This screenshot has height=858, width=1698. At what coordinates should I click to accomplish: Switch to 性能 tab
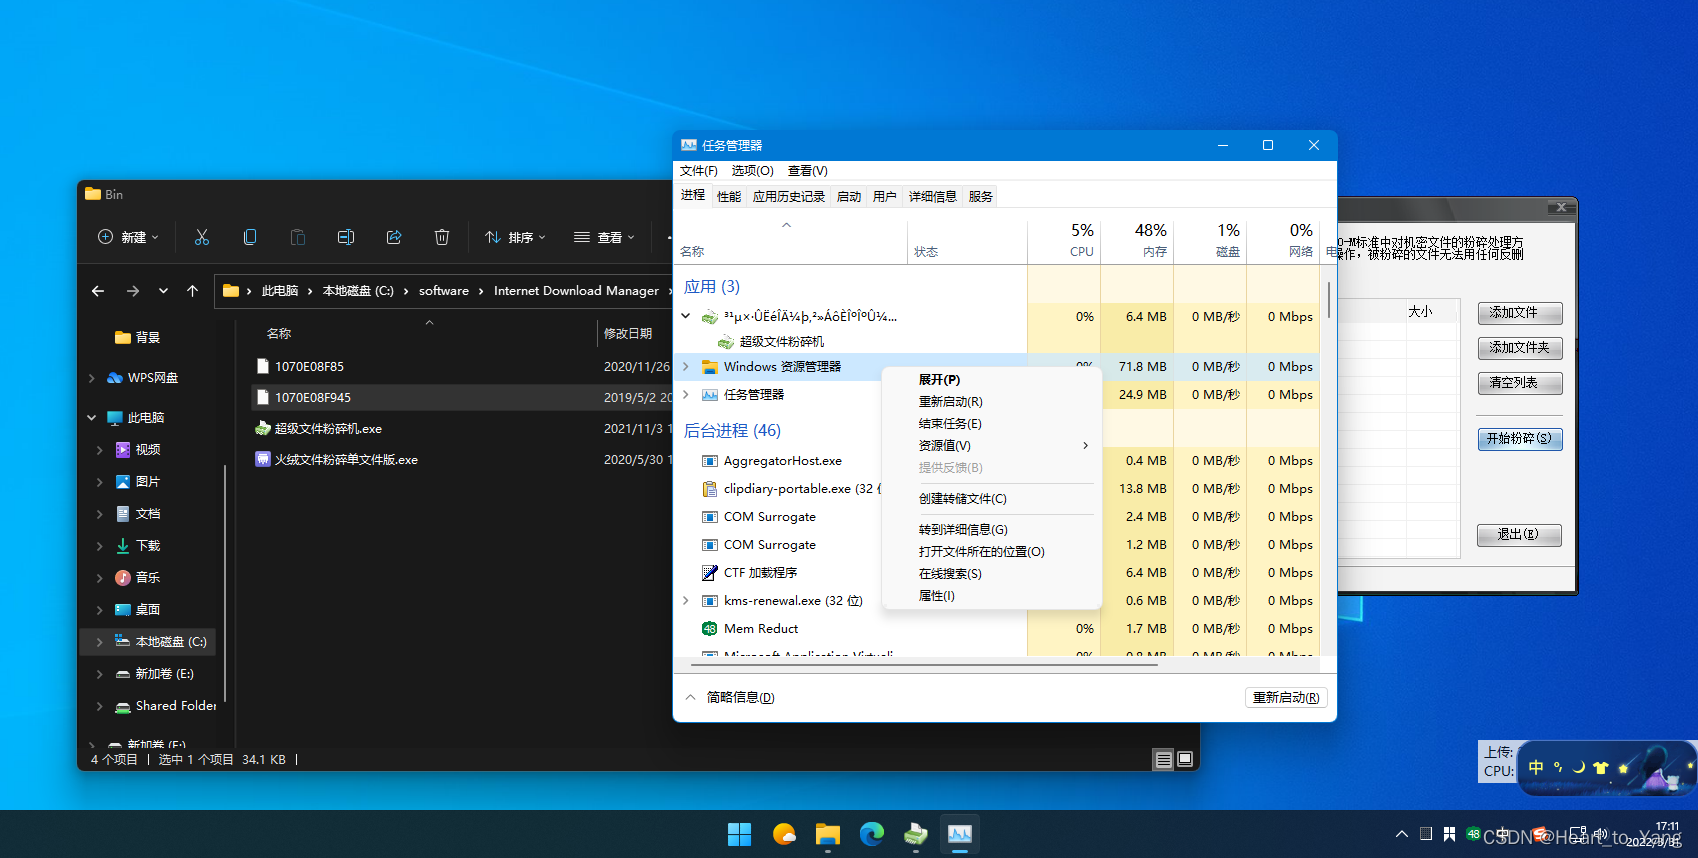pos(729,197)
